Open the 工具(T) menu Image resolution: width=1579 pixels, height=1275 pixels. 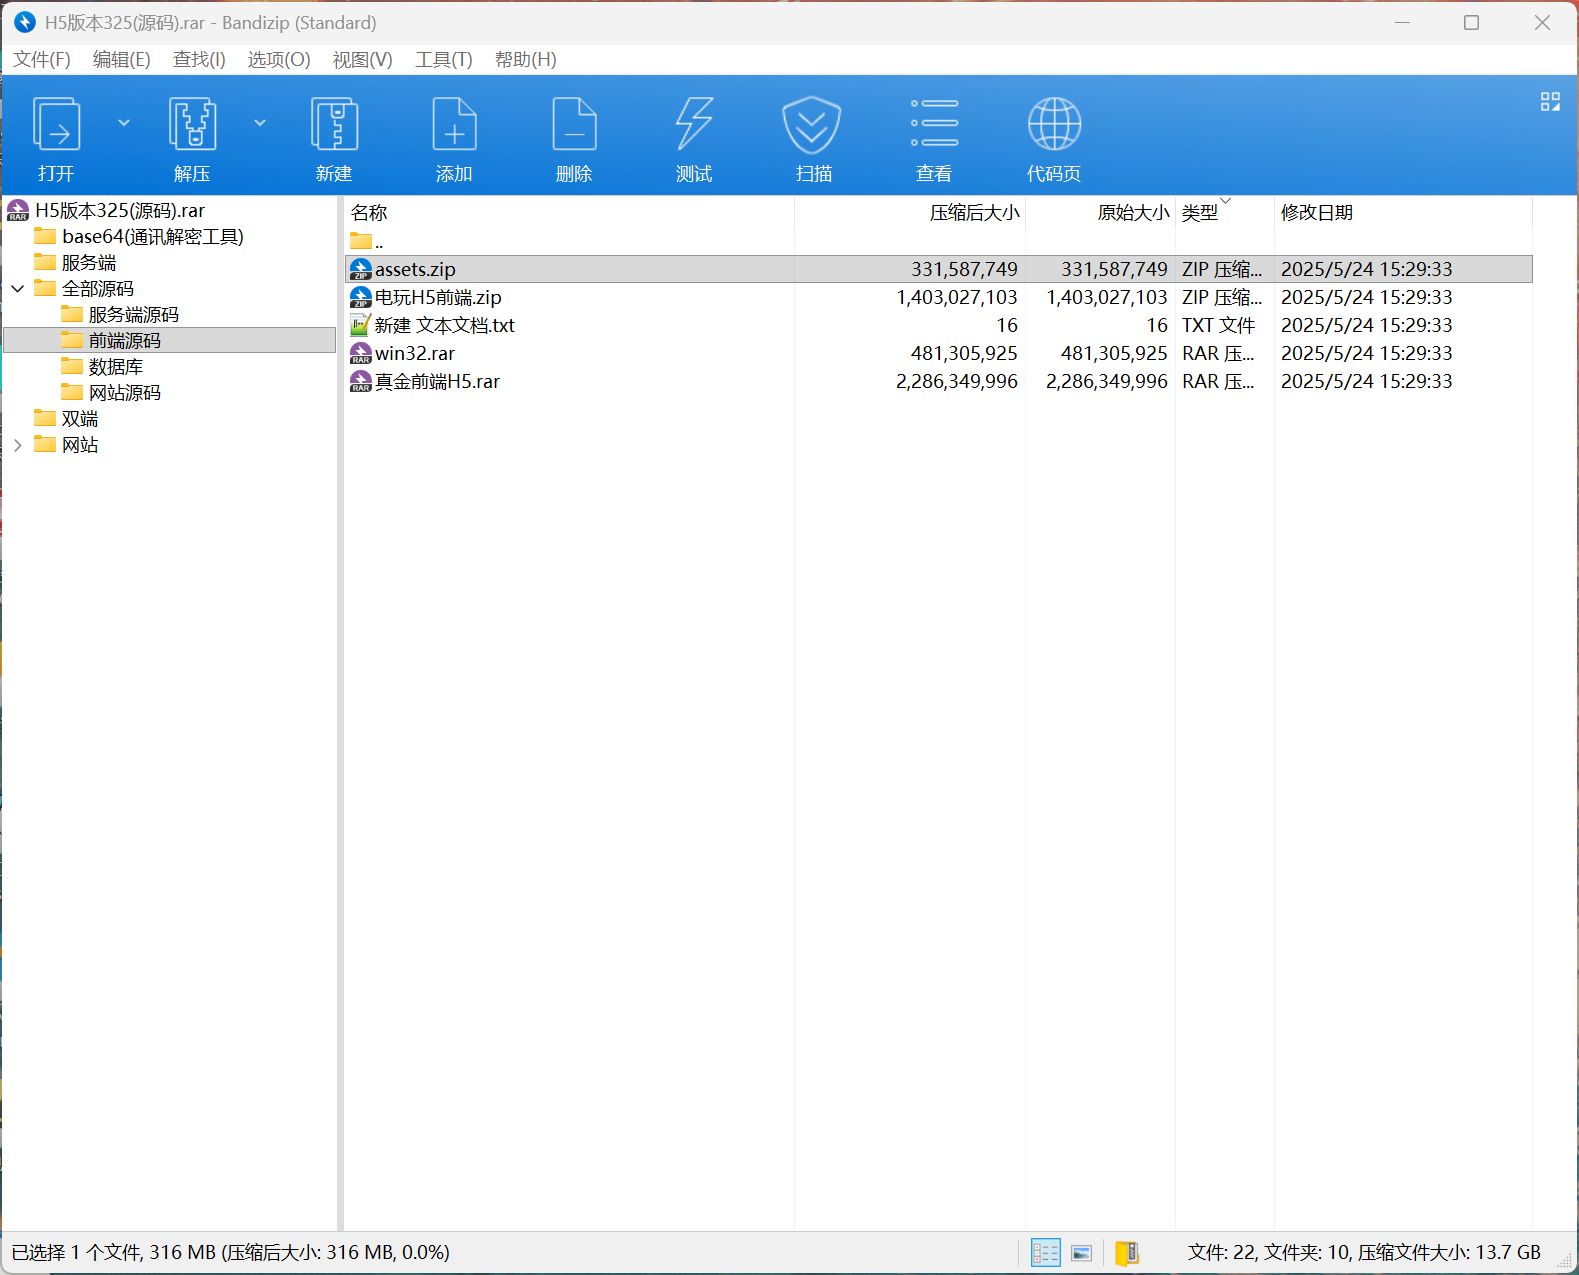pos(443,60)
